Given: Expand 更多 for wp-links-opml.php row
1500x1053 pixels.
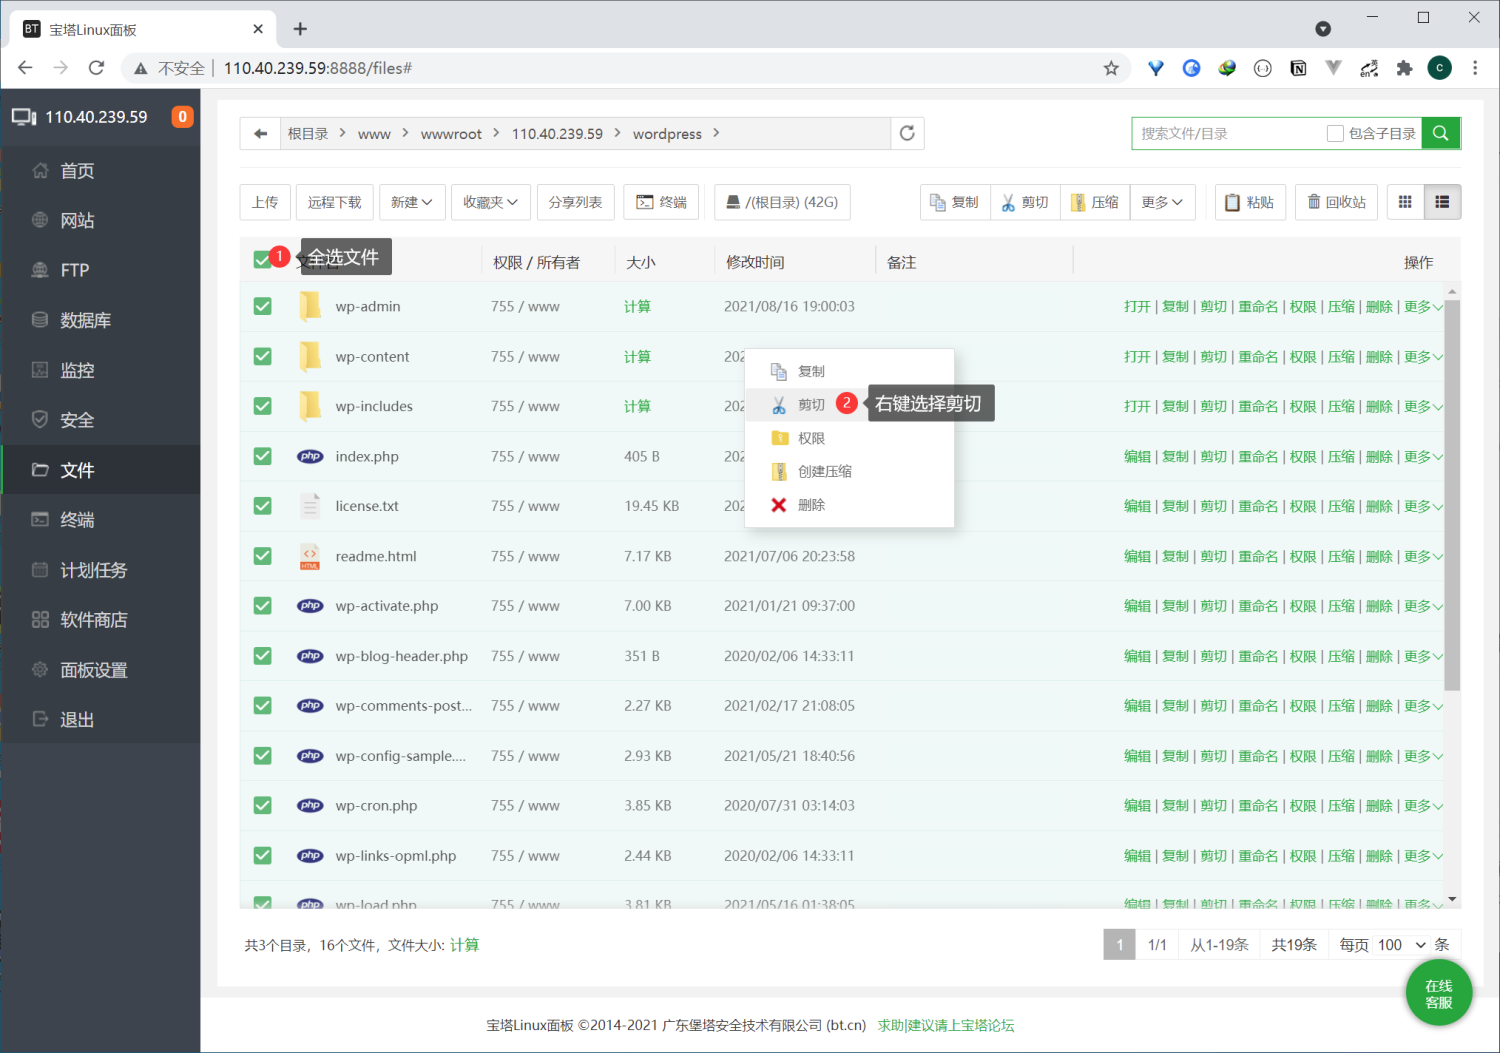Looking at the screenshot, I should tap(1423, 856).
